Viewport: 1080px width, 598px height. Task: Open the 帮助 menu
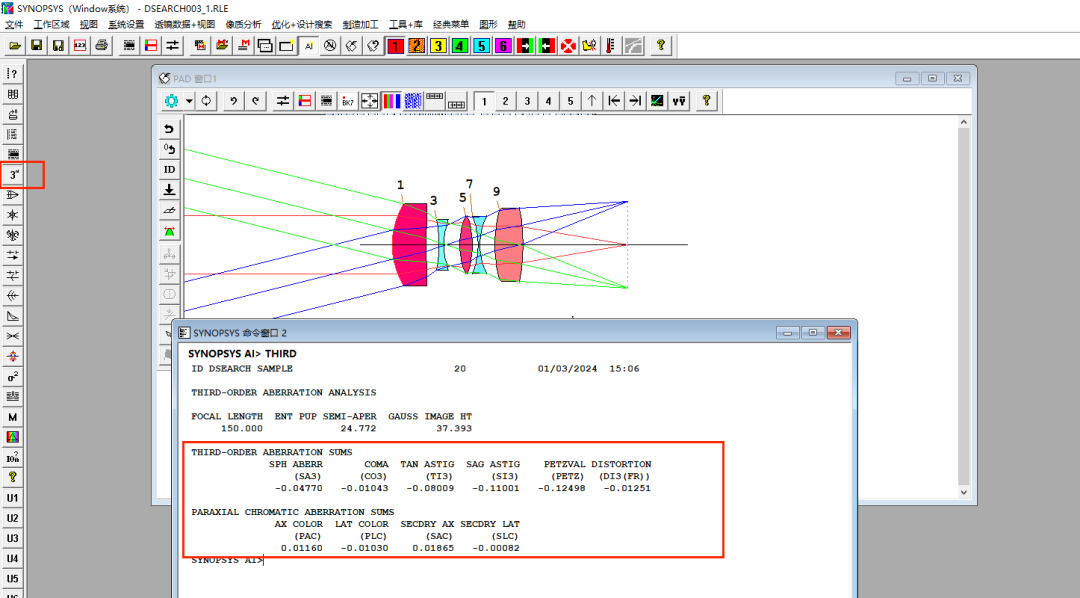[517, 24]
